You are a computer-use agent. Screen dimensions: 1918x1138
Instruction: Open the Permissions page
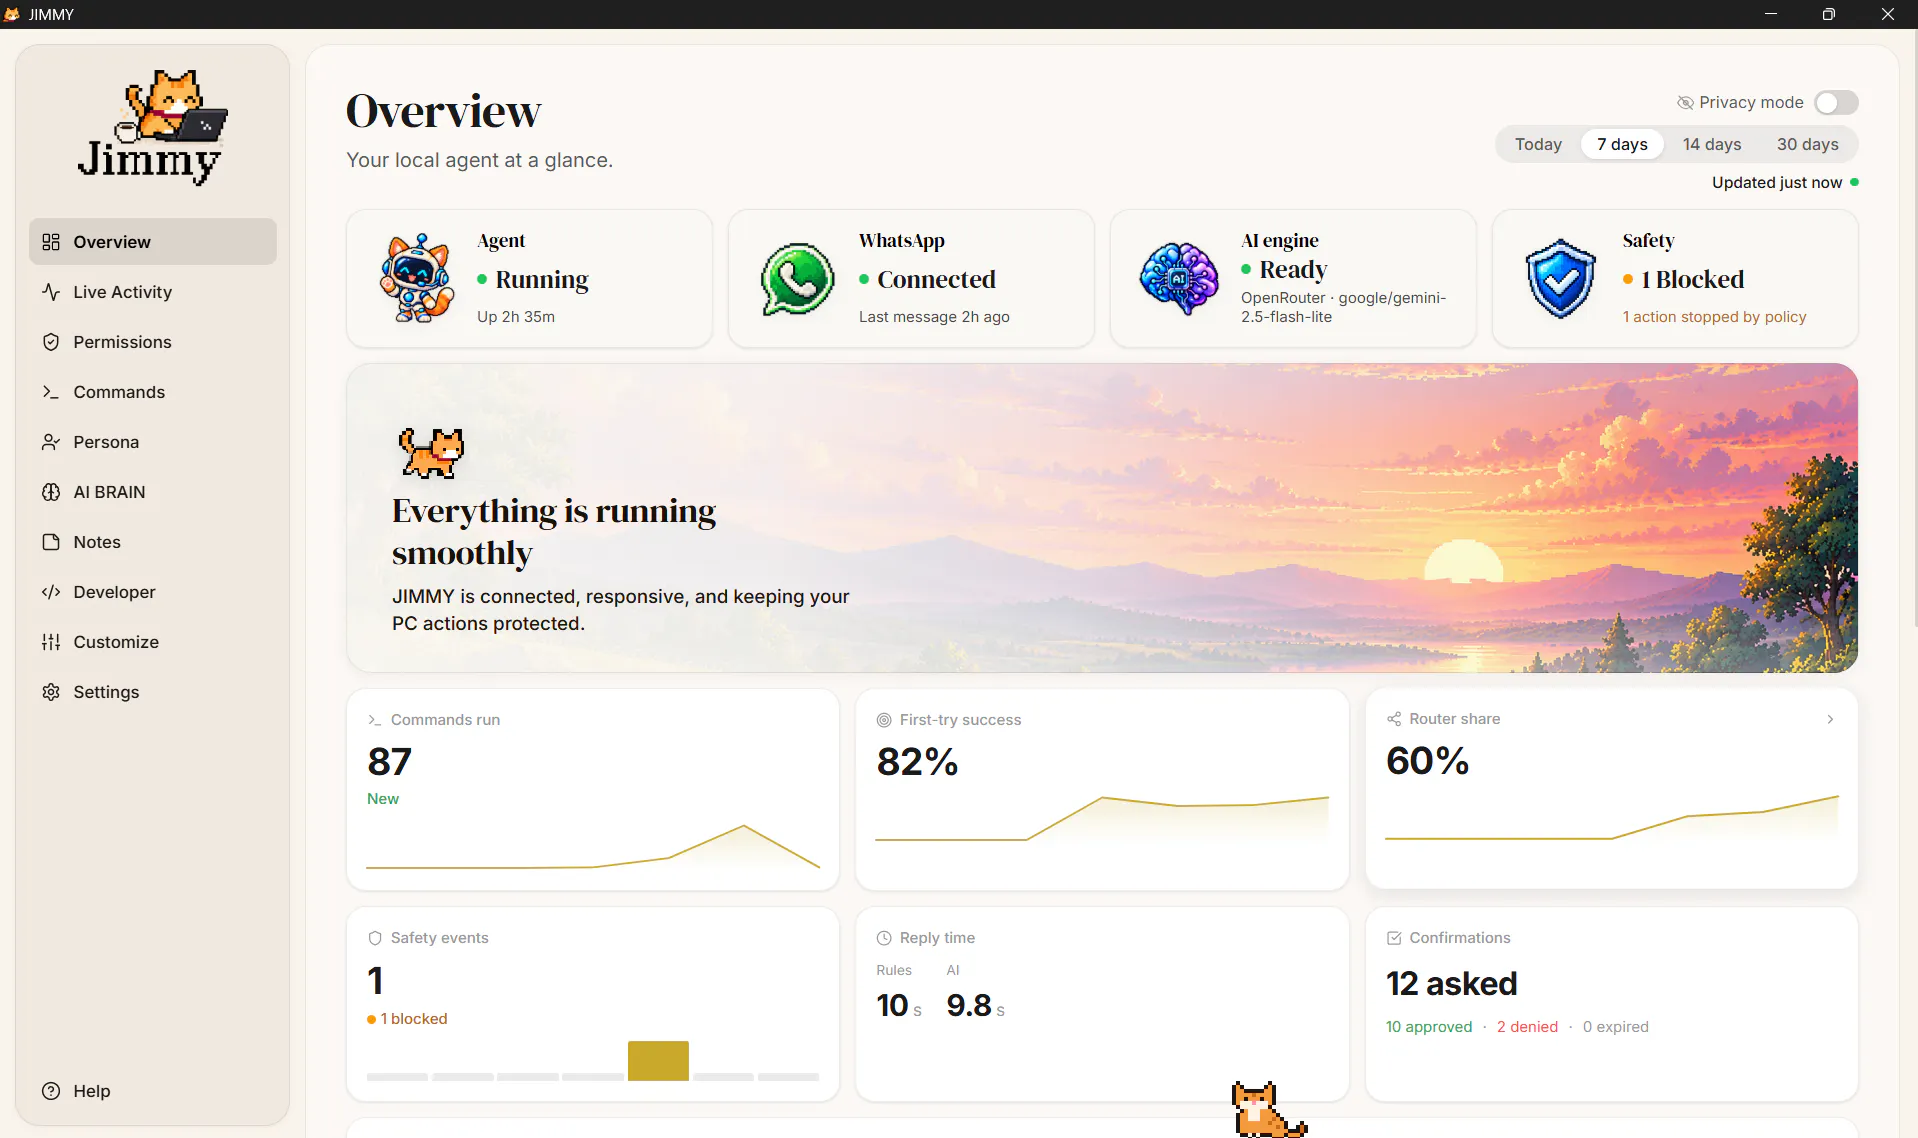153,342
